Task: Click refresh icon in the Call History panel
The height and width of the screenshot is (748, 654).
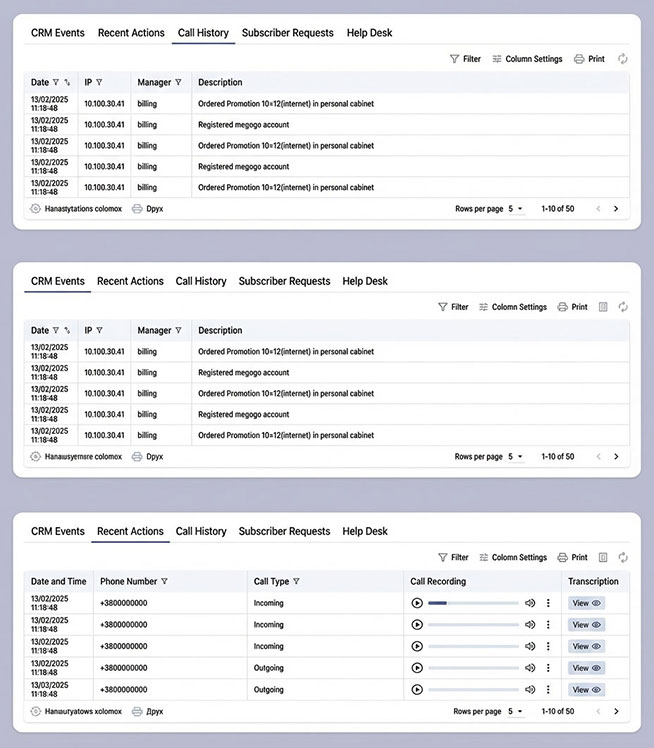Action: (623, 59)
